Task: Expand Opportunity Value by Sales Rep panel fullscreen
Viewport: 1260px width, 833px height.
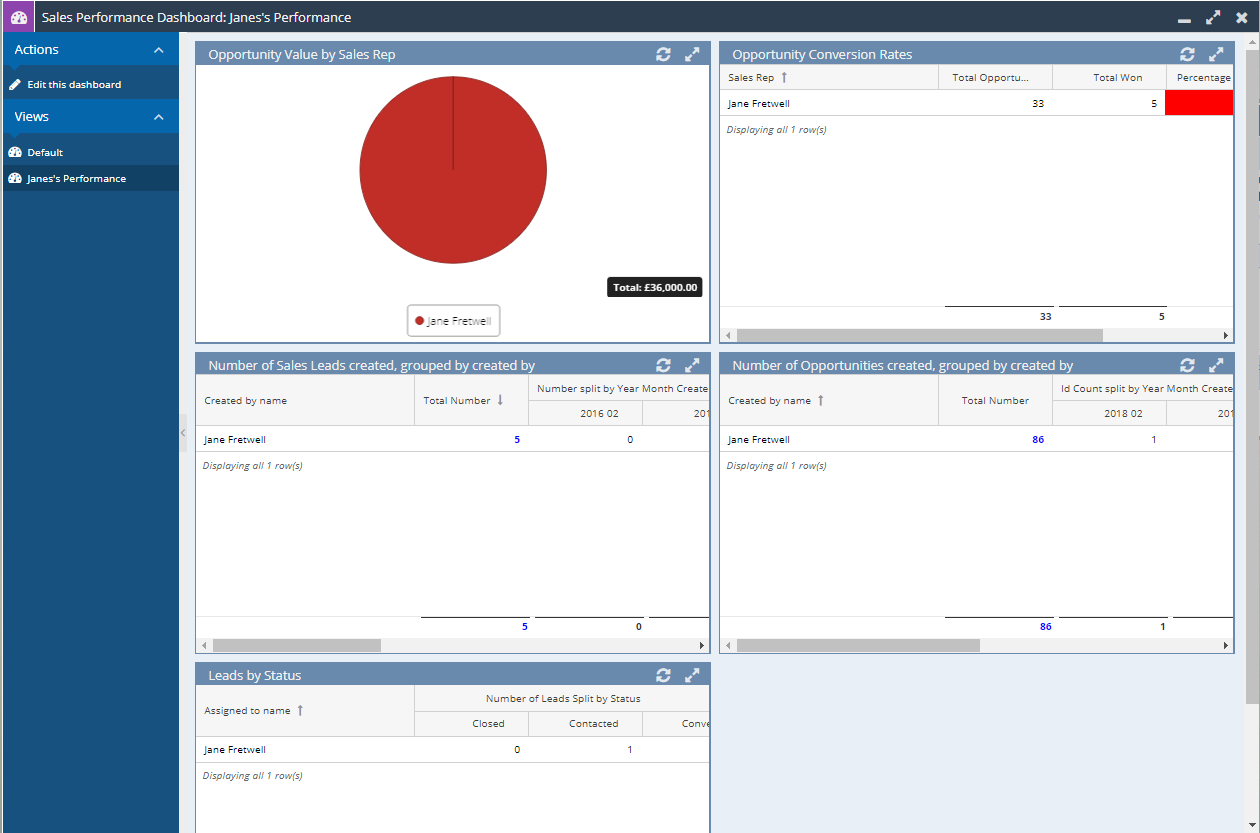Action: (x=692, y=54)
